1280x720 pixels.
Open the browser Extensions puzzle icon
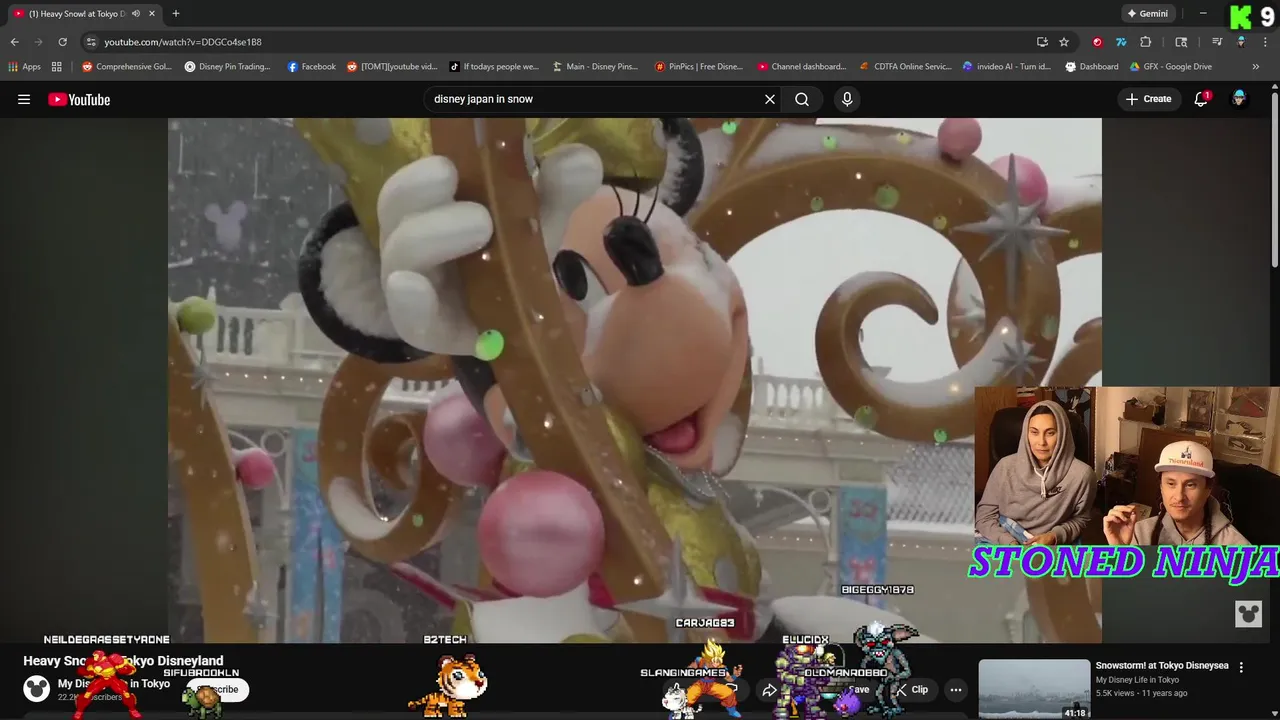(x=1146, y=42)
